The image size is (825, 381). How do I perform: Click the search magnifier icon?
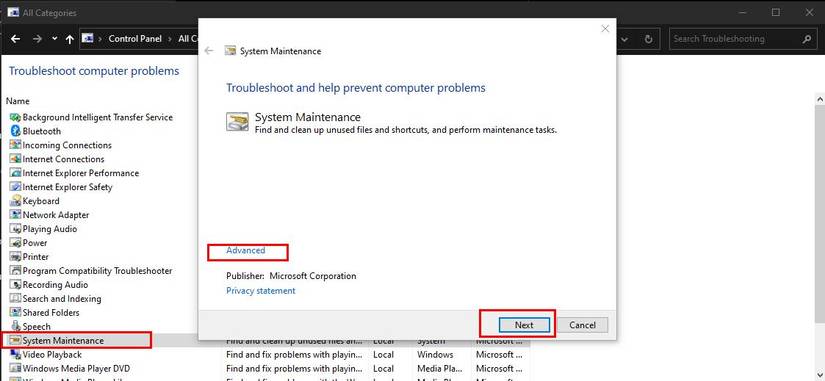click(x=807, y=39)
